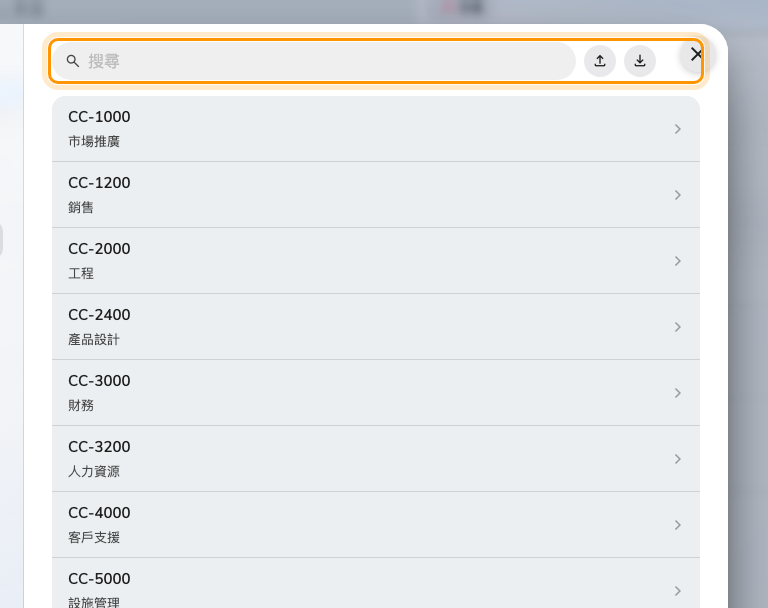Open the CC-3000 財務 row chevron
This screenshot has width=768, height=608.
(678, 393)
